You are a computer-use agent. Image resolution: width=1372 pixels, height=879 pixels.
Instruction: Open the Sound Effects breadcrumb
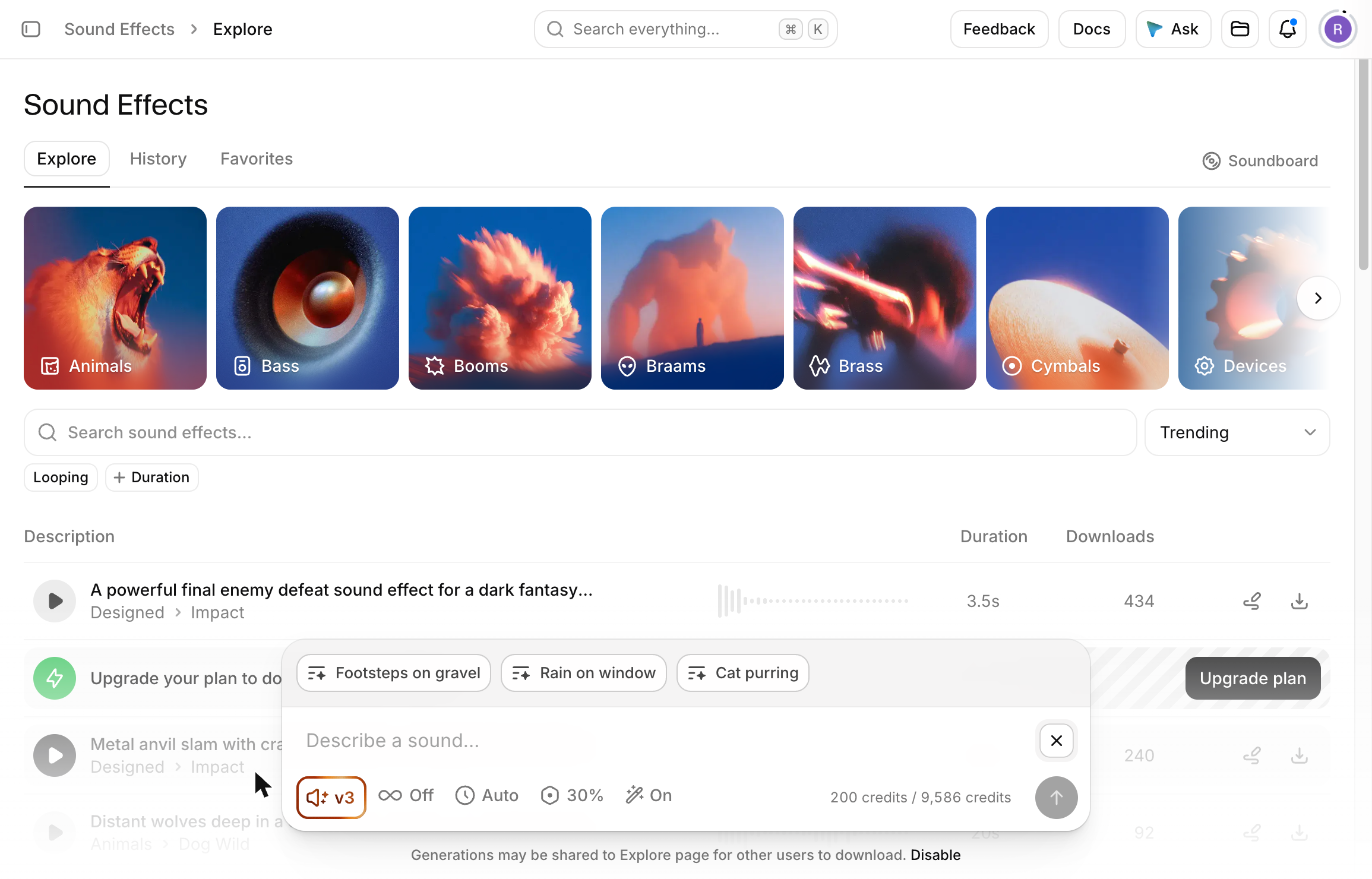click(x=119, y=29)
